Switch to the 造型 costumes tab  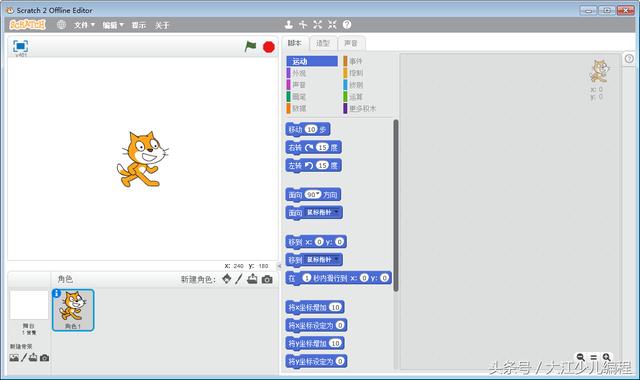click(x=323, y=43)
